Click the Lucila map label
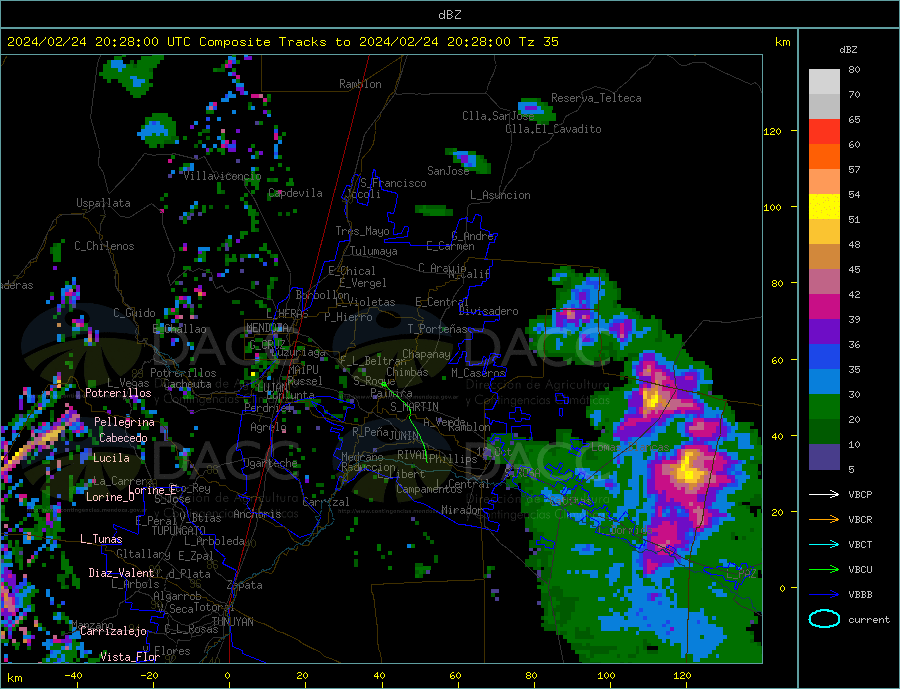Image resolution: width=900 pixels, height=689 pixels. click(111, 458)
